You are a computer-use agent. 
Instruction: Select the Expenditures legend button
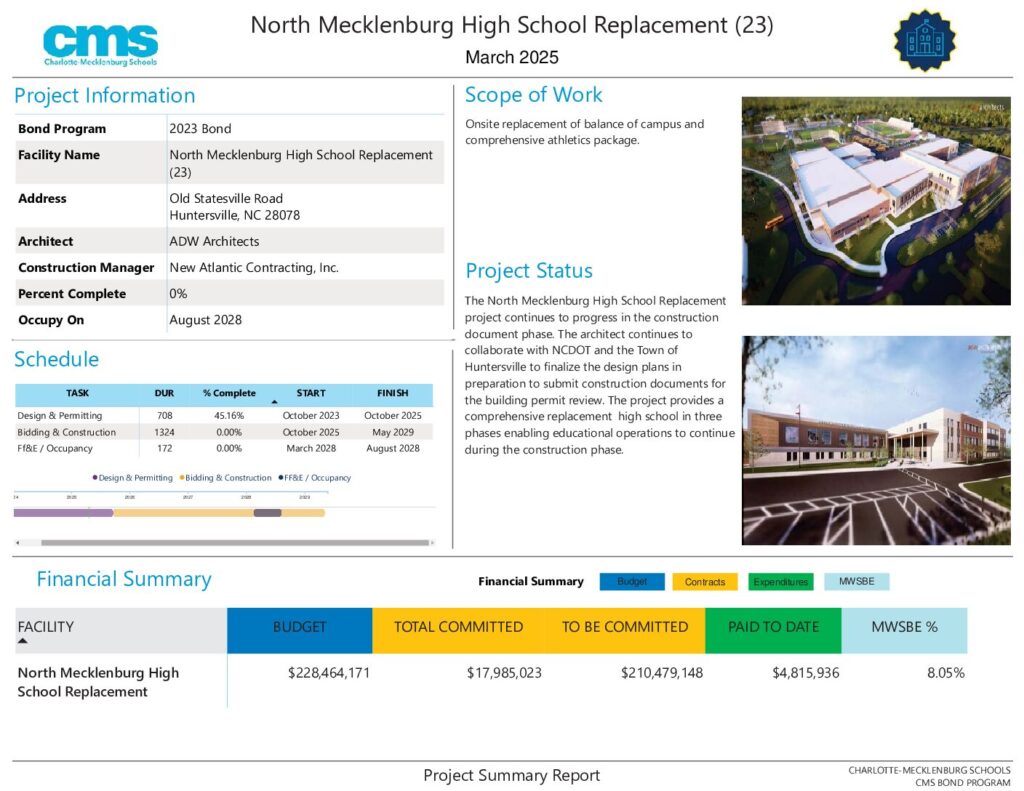(x=780, y=581)
